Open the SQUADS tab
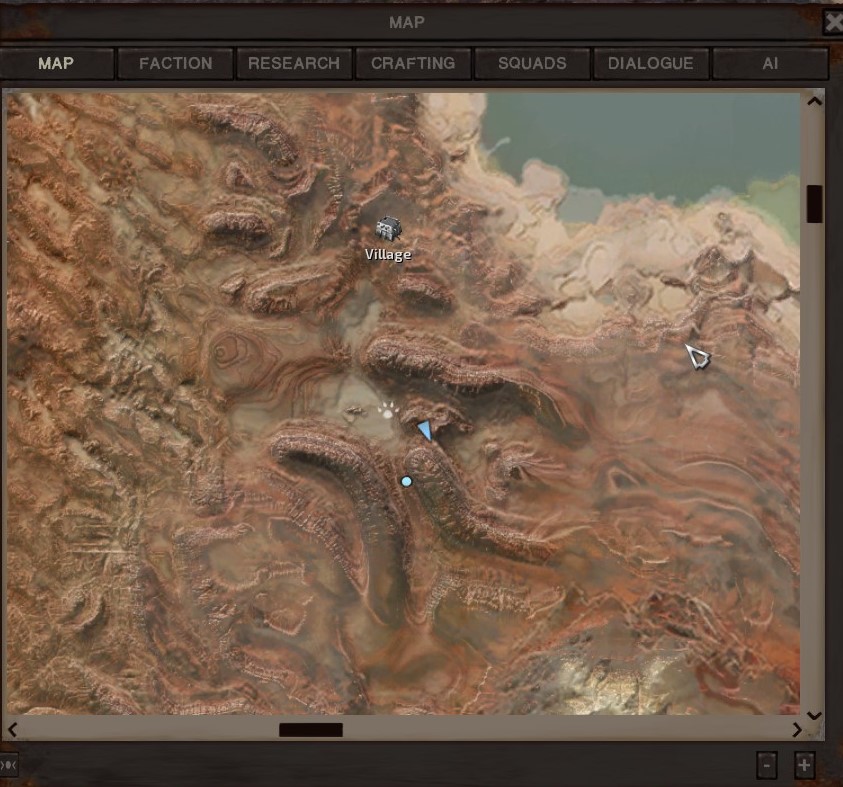 (532, 63)
